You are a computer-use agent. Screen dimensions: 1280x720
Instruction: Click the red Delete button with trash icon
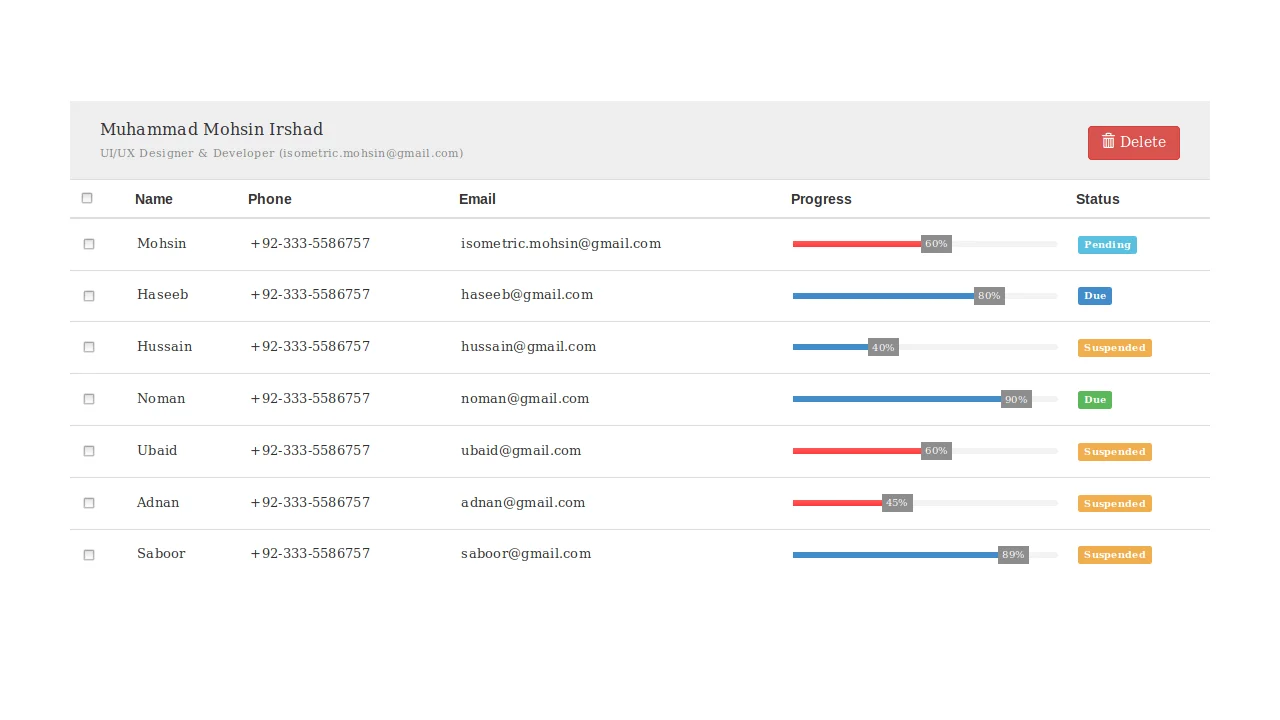pyautogui.click(x=1133, y=142)
